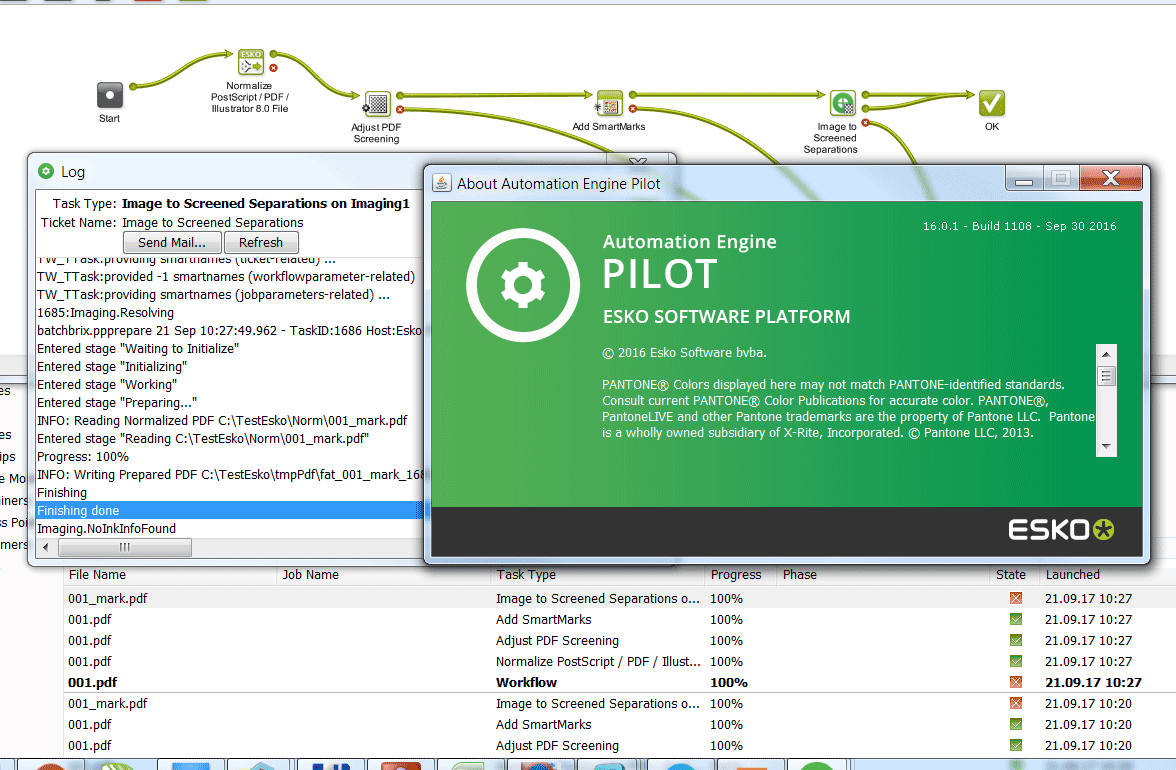Click the Log horizontal scrollbar left arrow
The width and height of the screenshot is (1176, 770).
46,547
